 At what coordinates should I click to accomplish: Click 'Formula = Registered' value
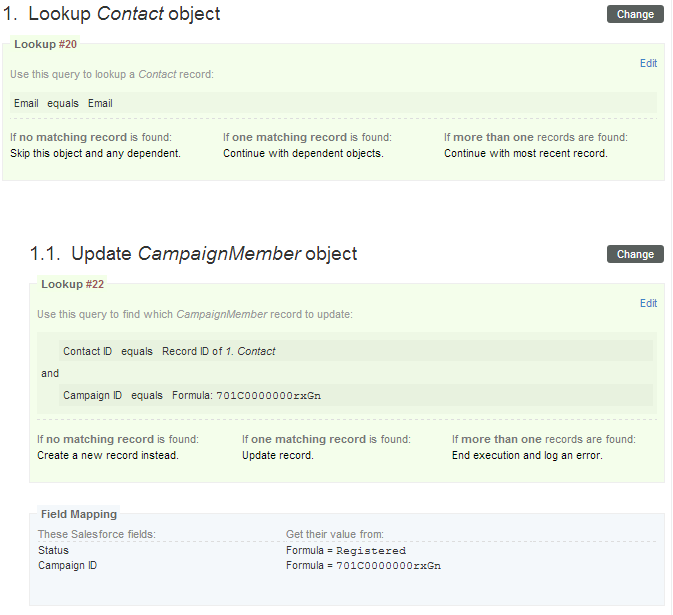coord(346,550)
